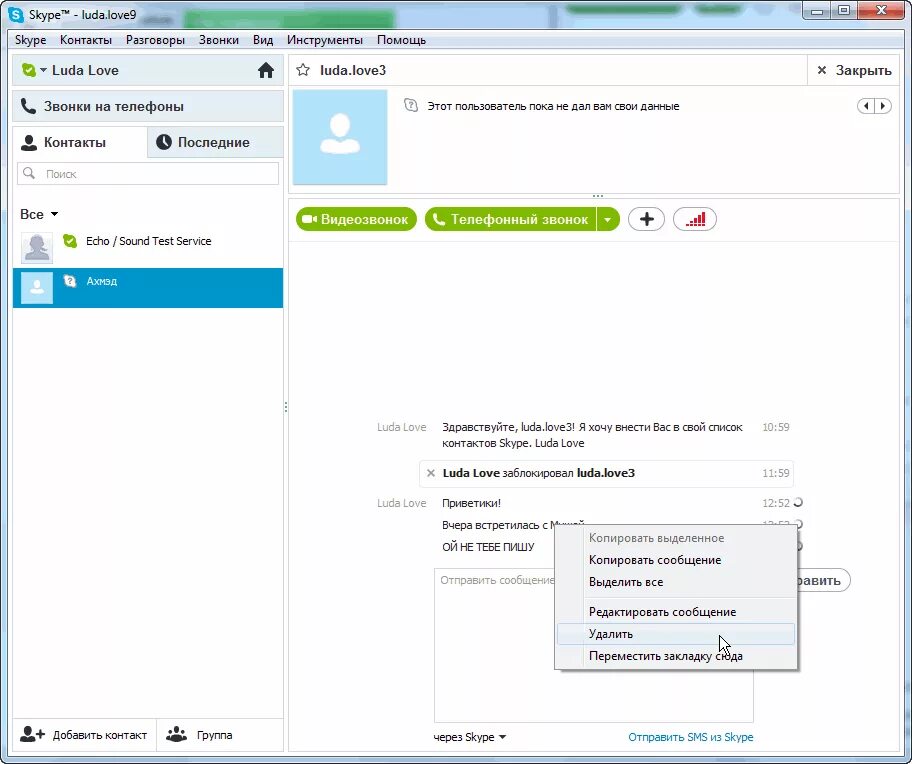The width and height of the screenshot is (912, 764).
Task: Switch to the Контакты tab
Action: click(80, 142)
